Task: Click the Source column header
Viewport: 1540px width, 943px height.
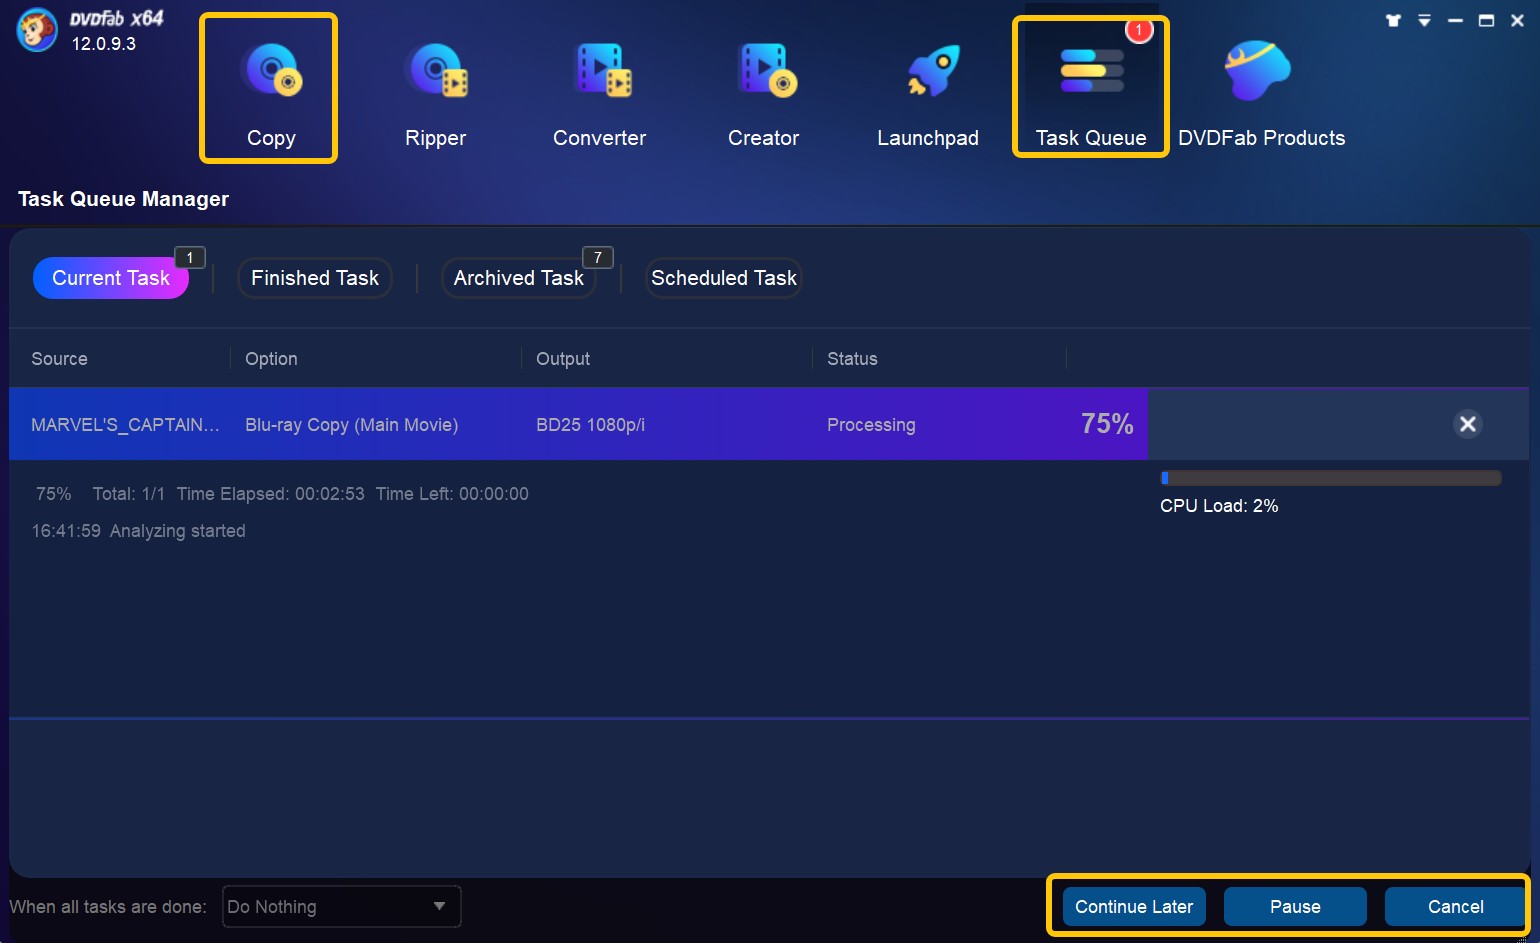Action: click(x=59, y=359)
